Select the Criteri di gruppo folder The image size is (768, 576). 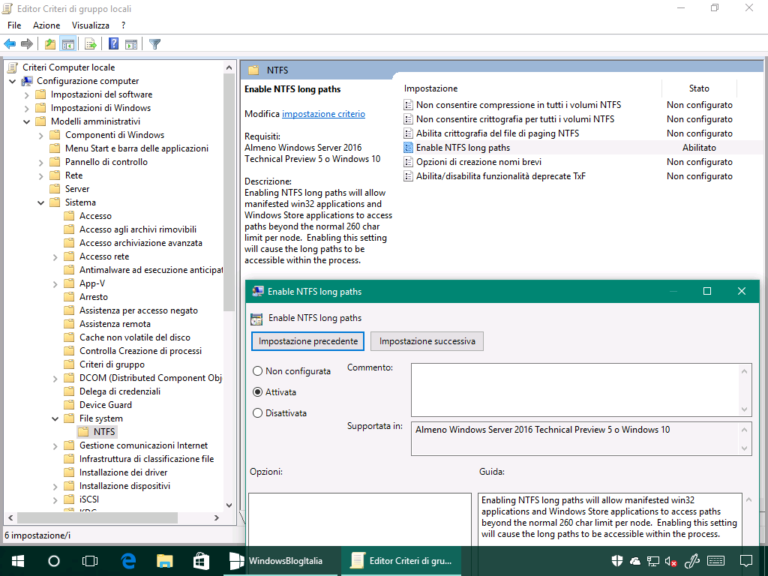point(105,364)
